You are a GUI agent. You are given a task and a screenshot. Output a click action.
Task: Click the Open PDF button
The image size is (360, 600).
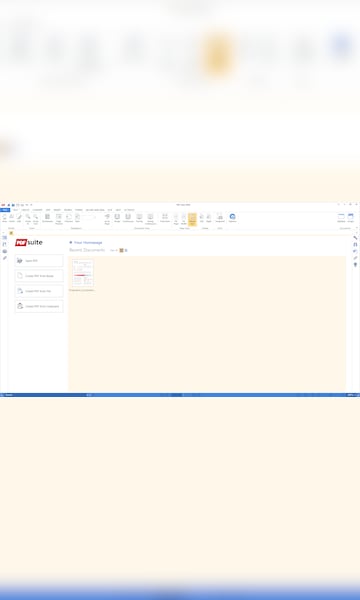[39, 261]
